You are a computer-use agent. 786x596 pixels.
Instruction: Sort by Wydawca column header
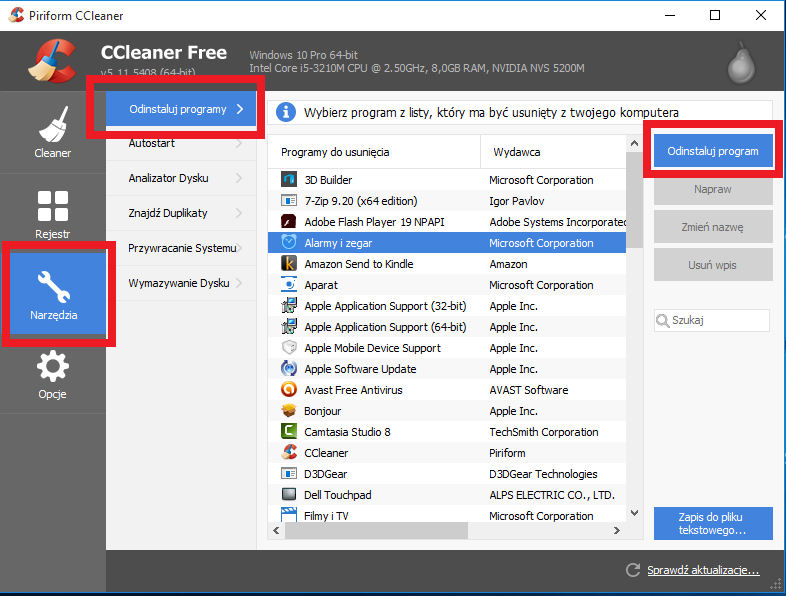pos(553,152)
